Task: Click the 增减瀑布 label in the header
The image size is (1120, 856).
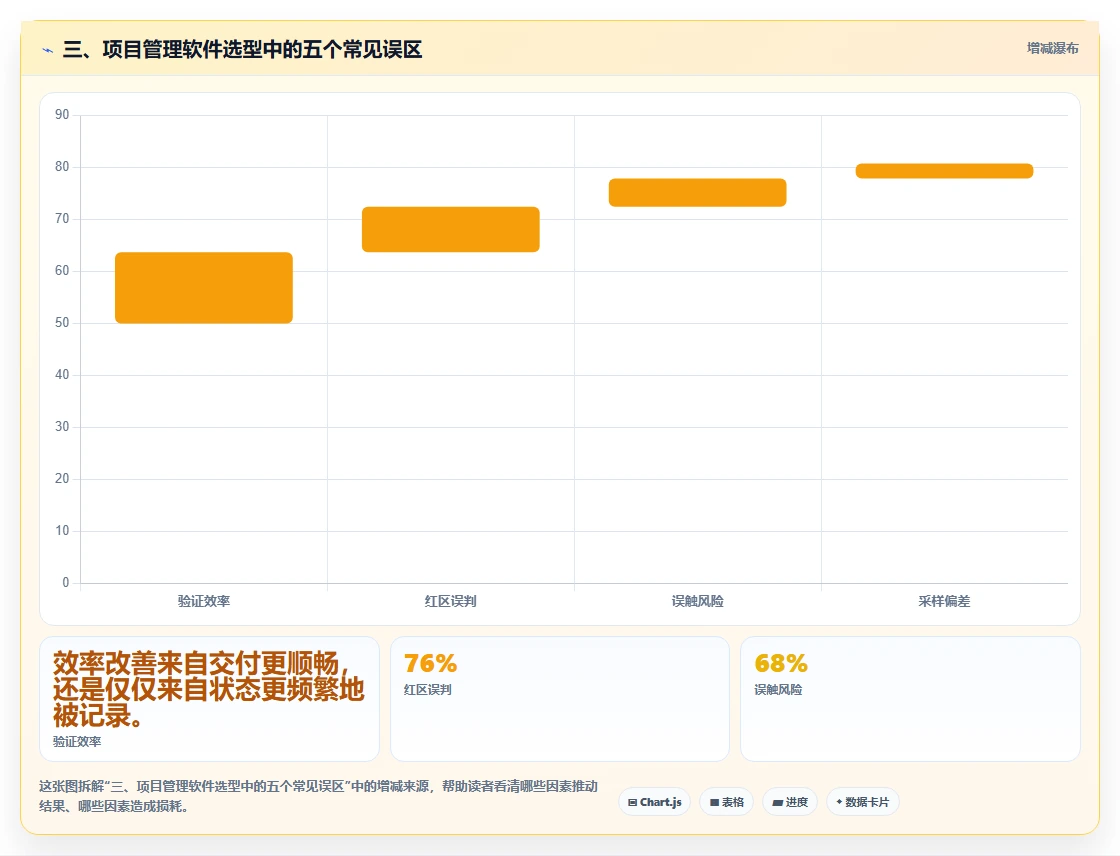Action: tap(1052, 49)
